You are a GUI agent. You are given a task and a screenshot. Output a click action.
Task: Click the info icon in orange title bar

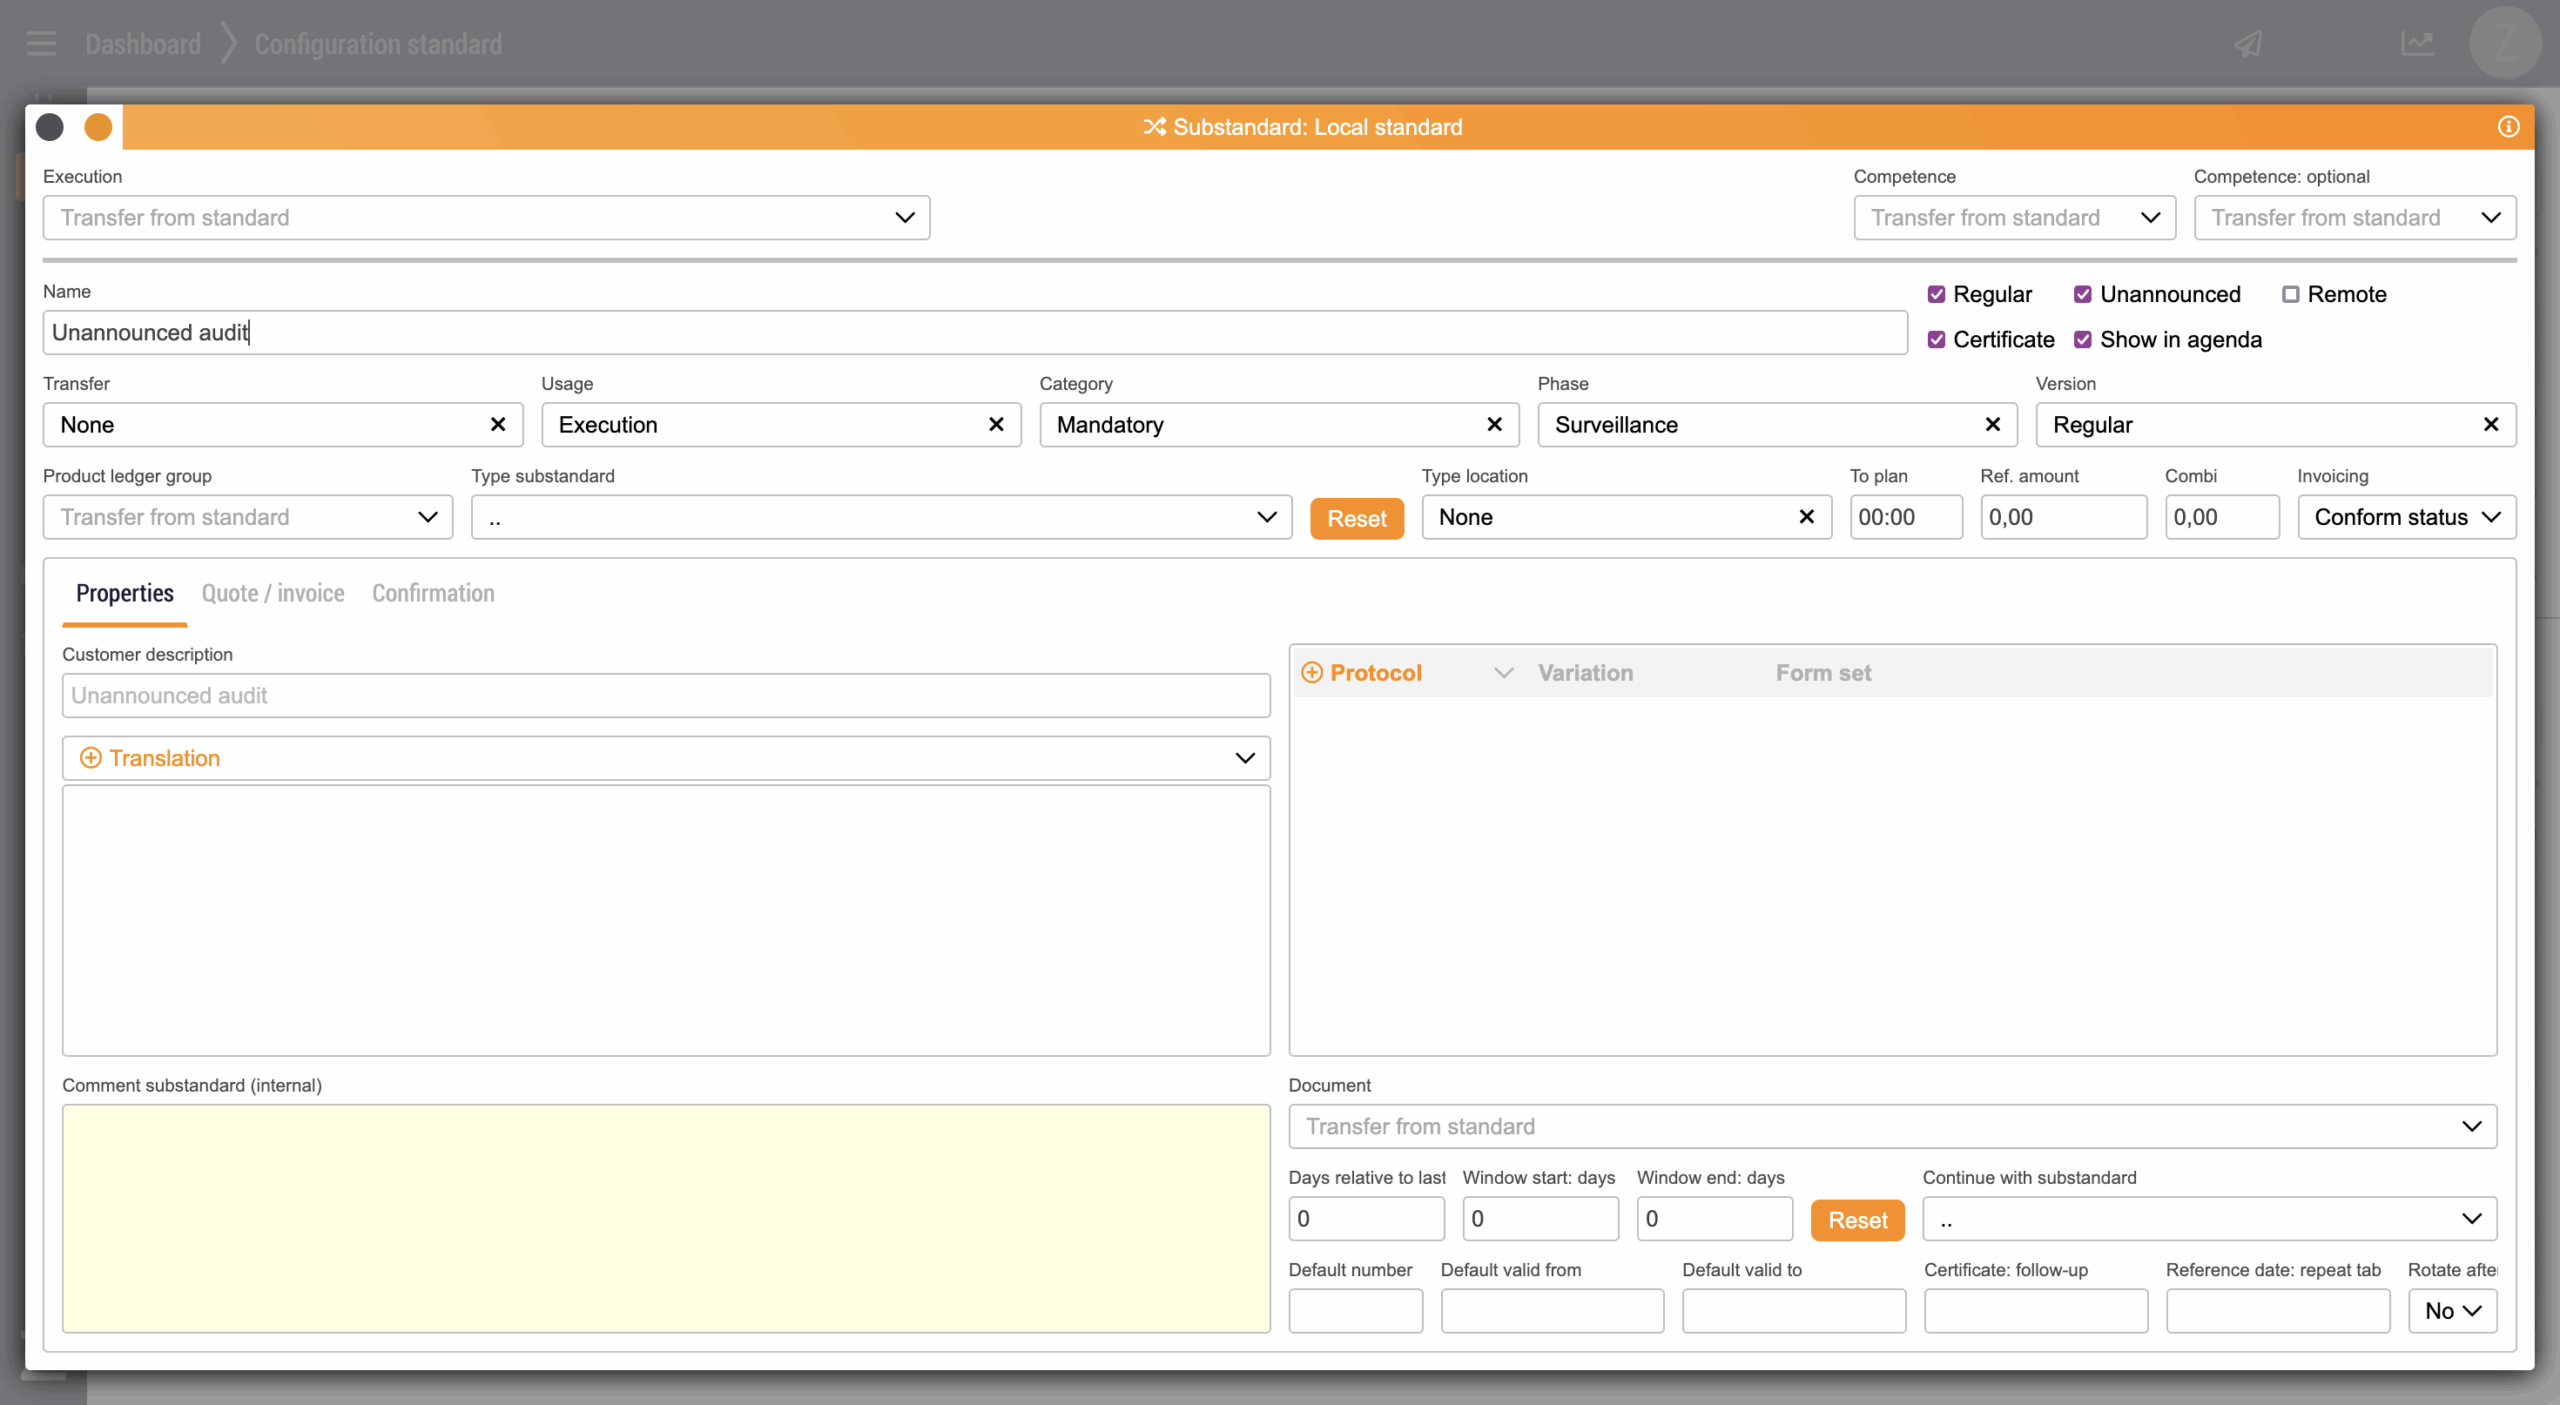coord(2508,127)
